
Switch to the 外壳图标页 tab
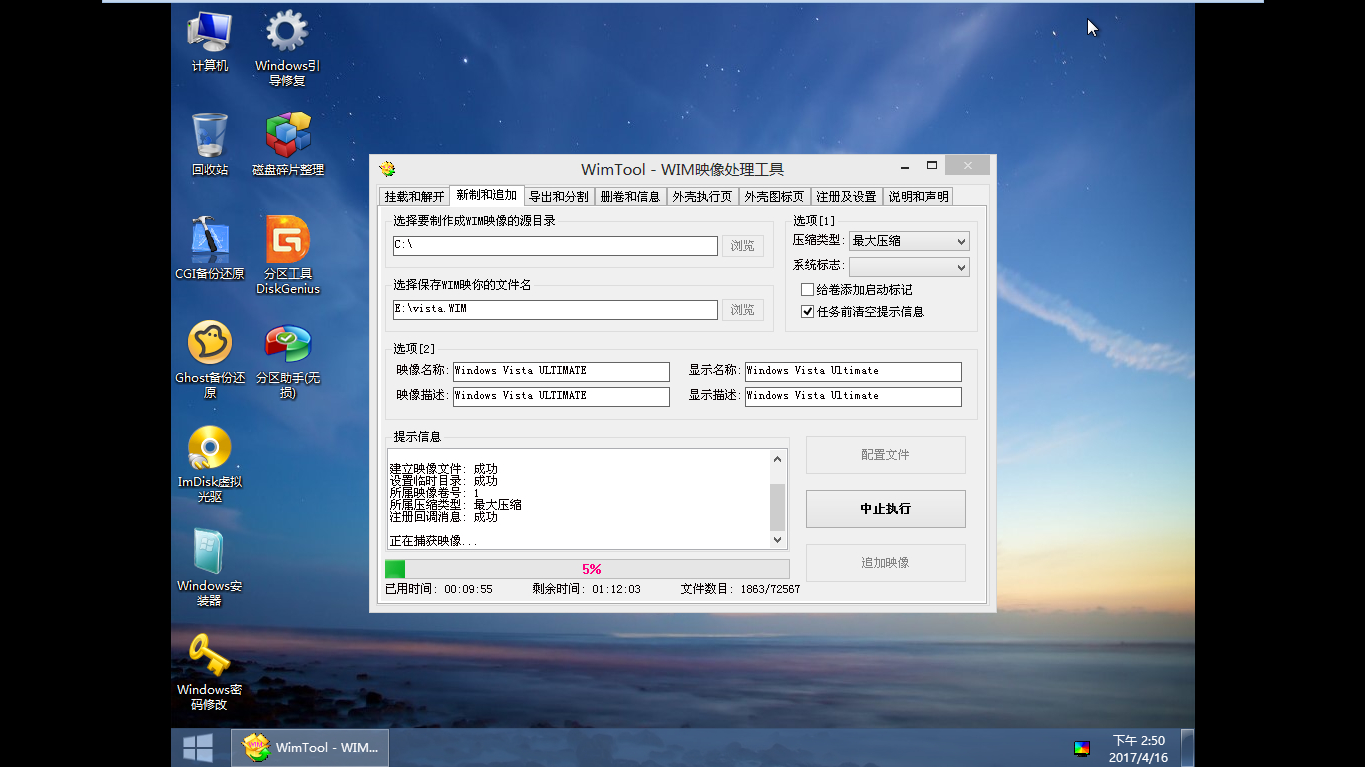[x=775, y=197]
